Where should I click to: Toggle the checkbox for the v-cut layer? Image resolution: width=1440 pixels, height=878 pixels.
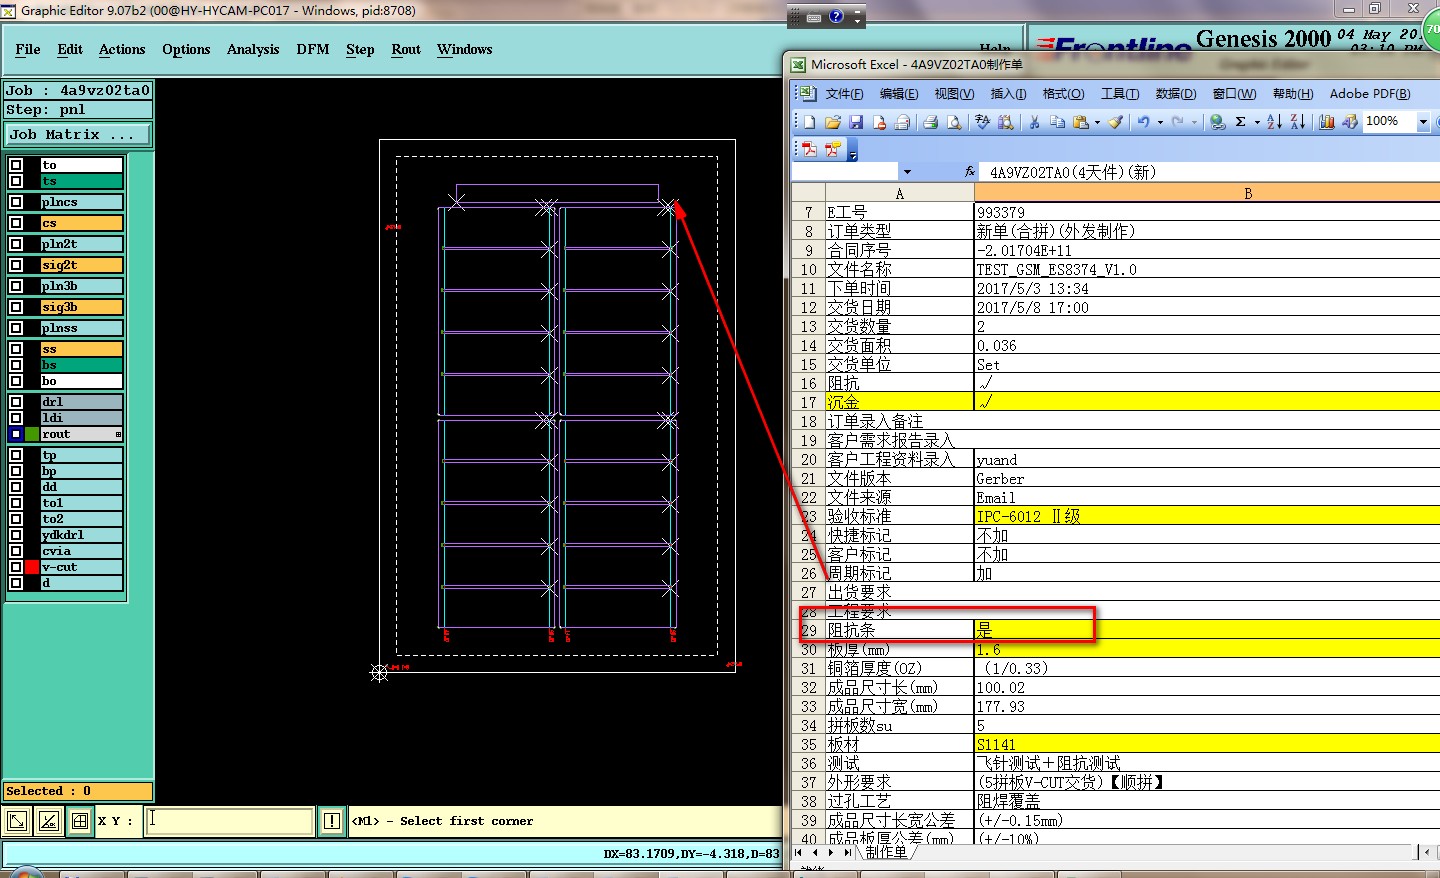pyautogui.click(x=16, y=567)
